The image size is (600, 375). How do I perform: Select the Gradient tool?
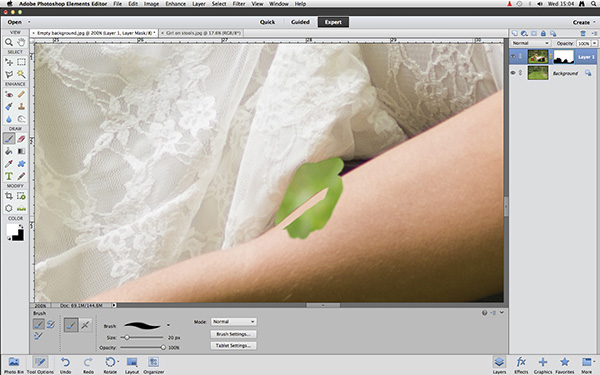pos(21,151)
